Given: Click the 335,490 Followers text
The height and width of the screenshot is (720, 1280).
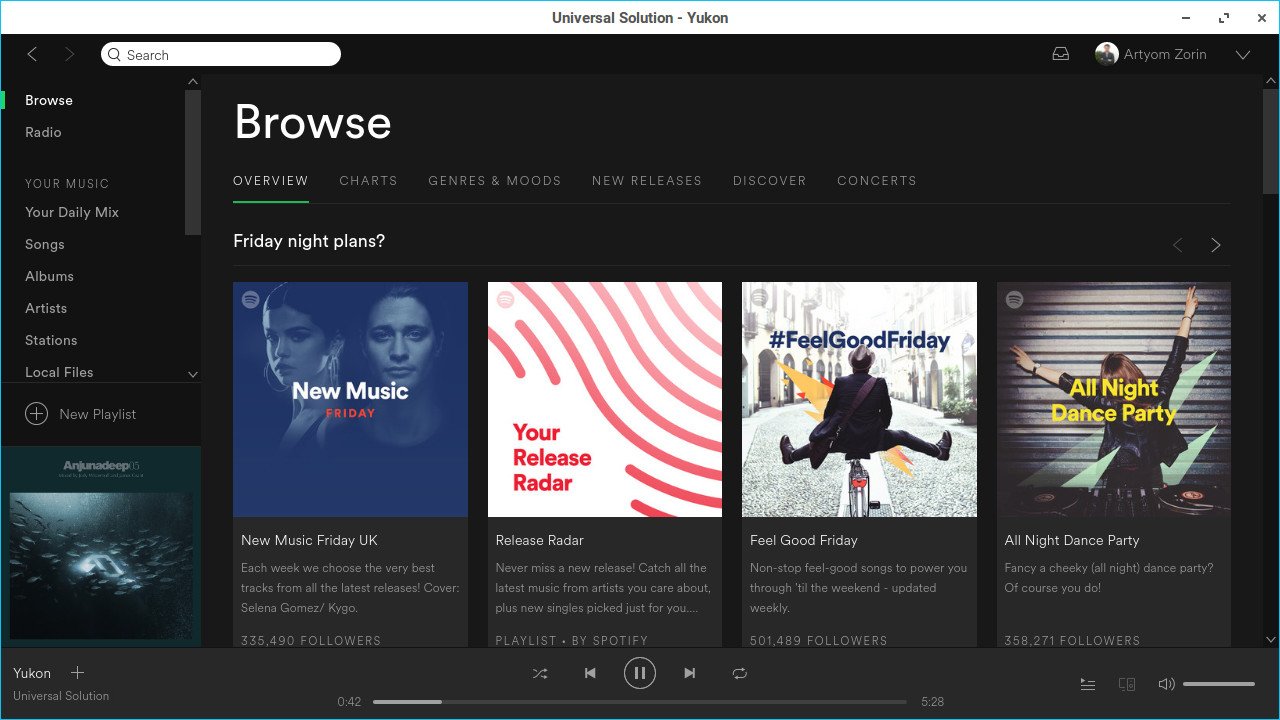Looking at the screenshot, I should tap(311, 640).
